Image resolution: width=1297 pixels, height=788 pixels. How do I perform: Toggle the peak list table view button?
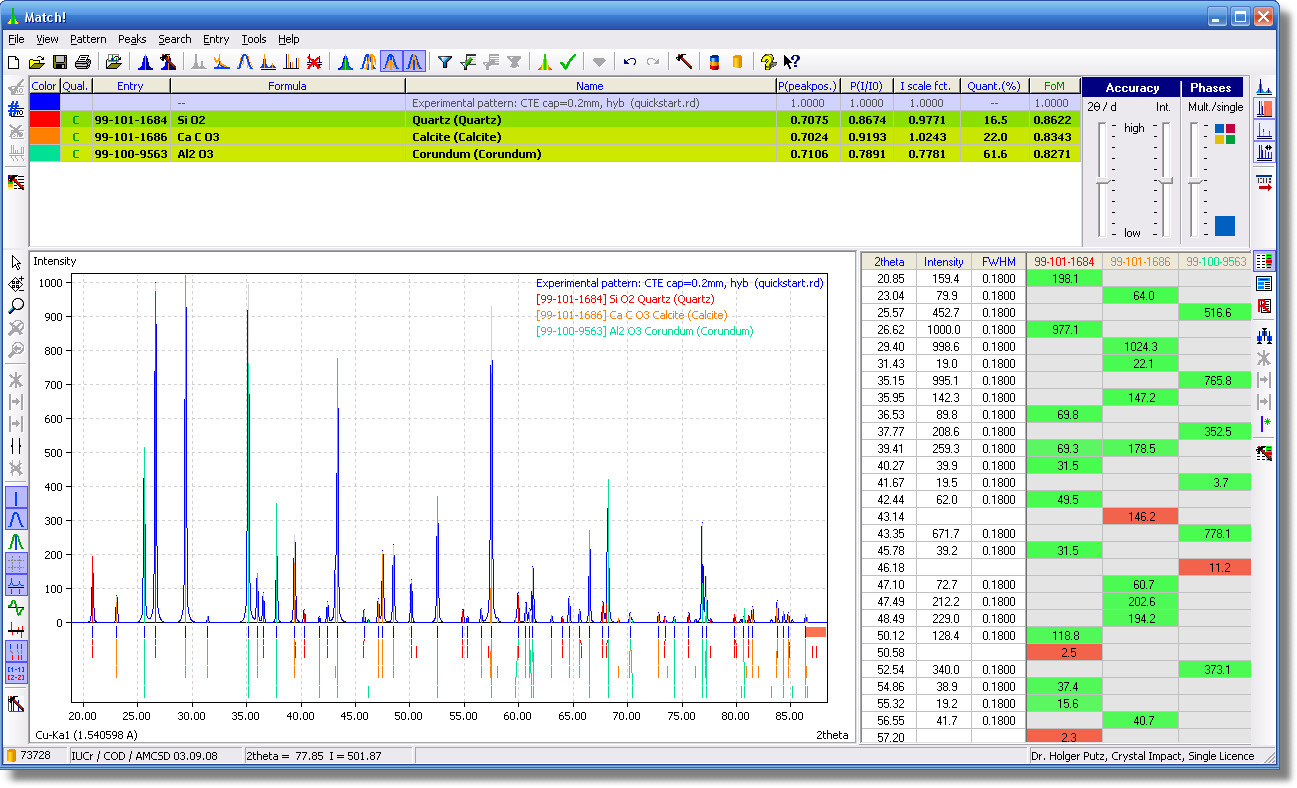1265,261
